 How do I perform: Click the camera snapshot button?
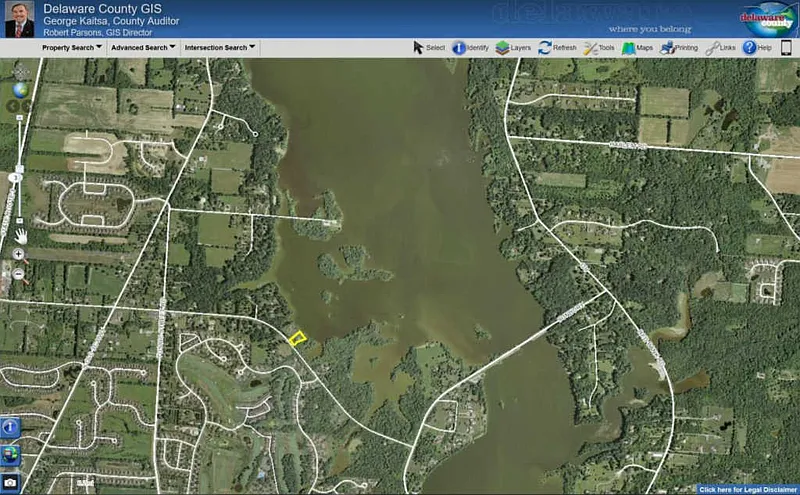(10, 482)
